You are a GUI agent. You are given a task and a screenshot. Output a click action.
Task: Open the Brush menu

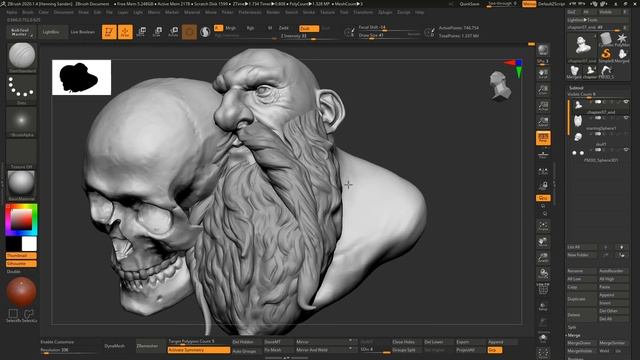tap(28, 12)
